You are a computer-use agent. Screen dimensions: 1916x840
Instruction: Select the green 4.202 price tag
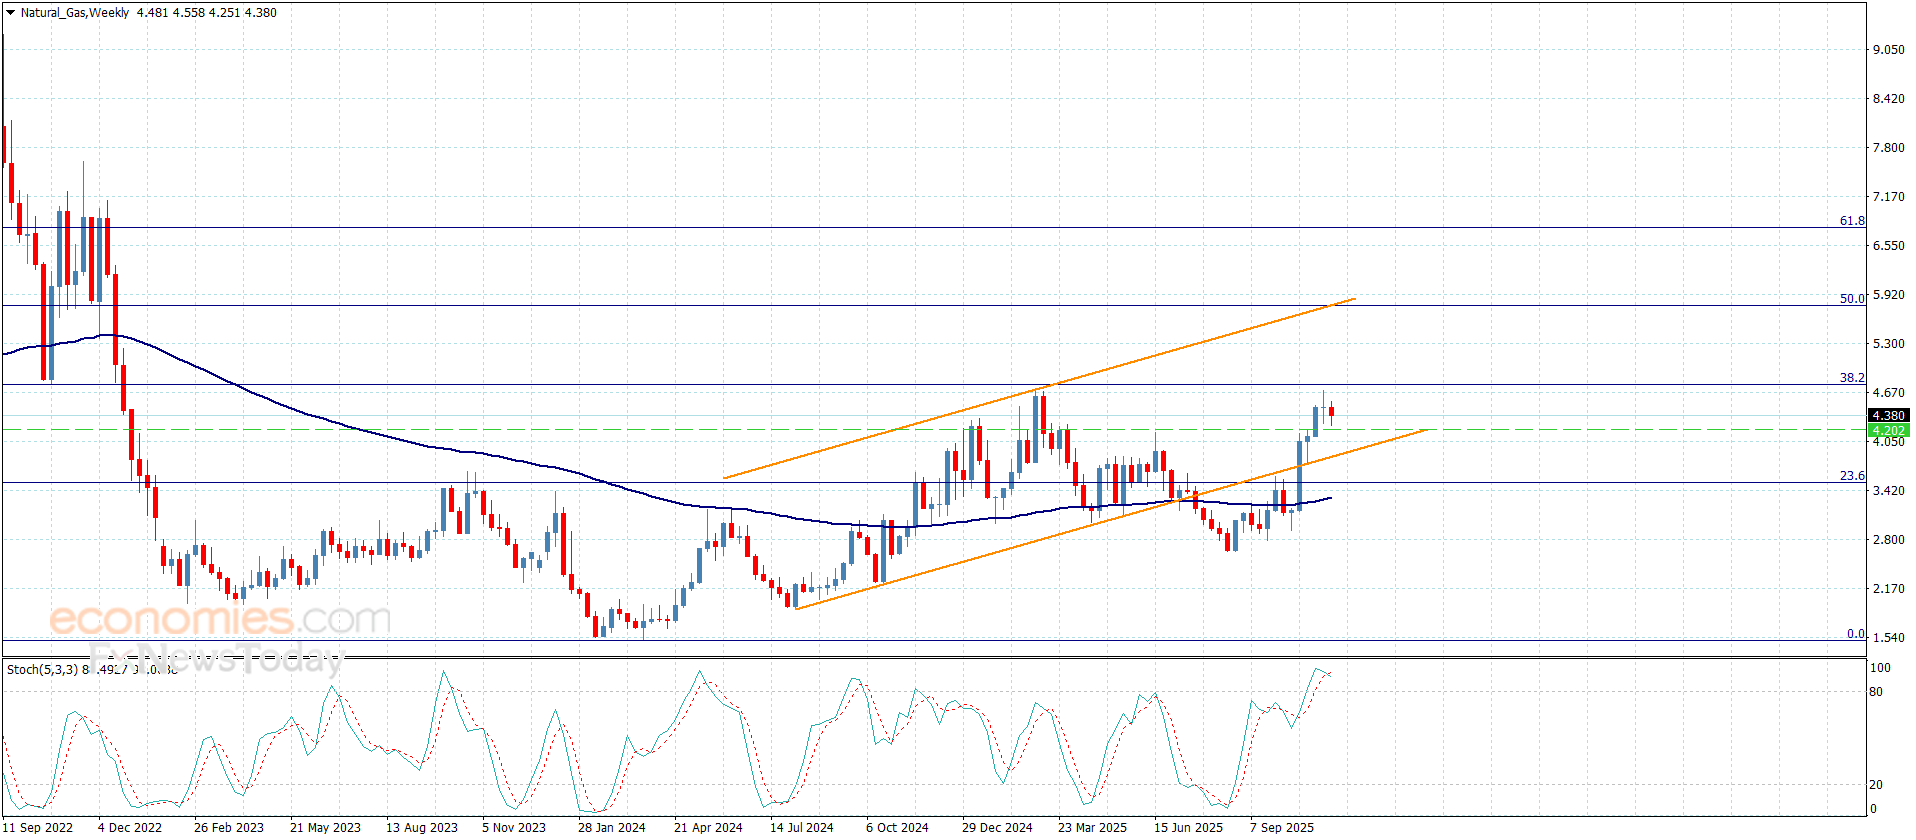coord(1888,430)
